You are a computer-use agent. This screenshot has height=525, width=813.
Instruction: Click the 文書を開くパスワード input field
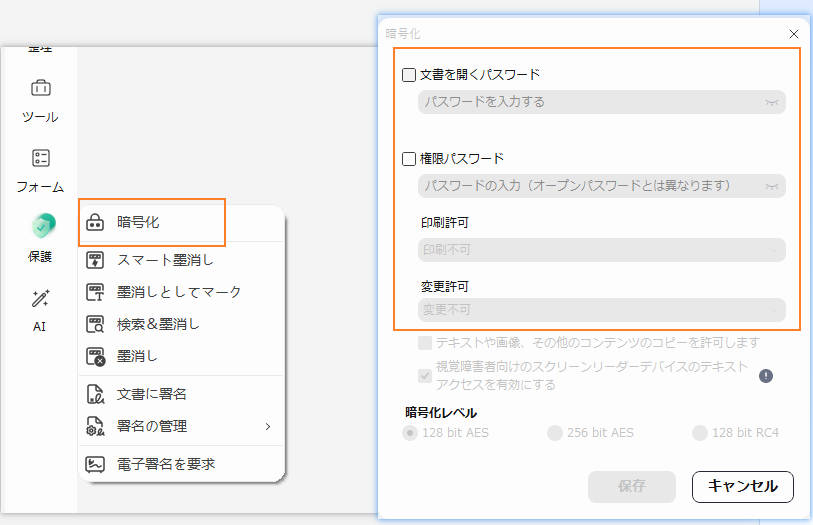590,102
